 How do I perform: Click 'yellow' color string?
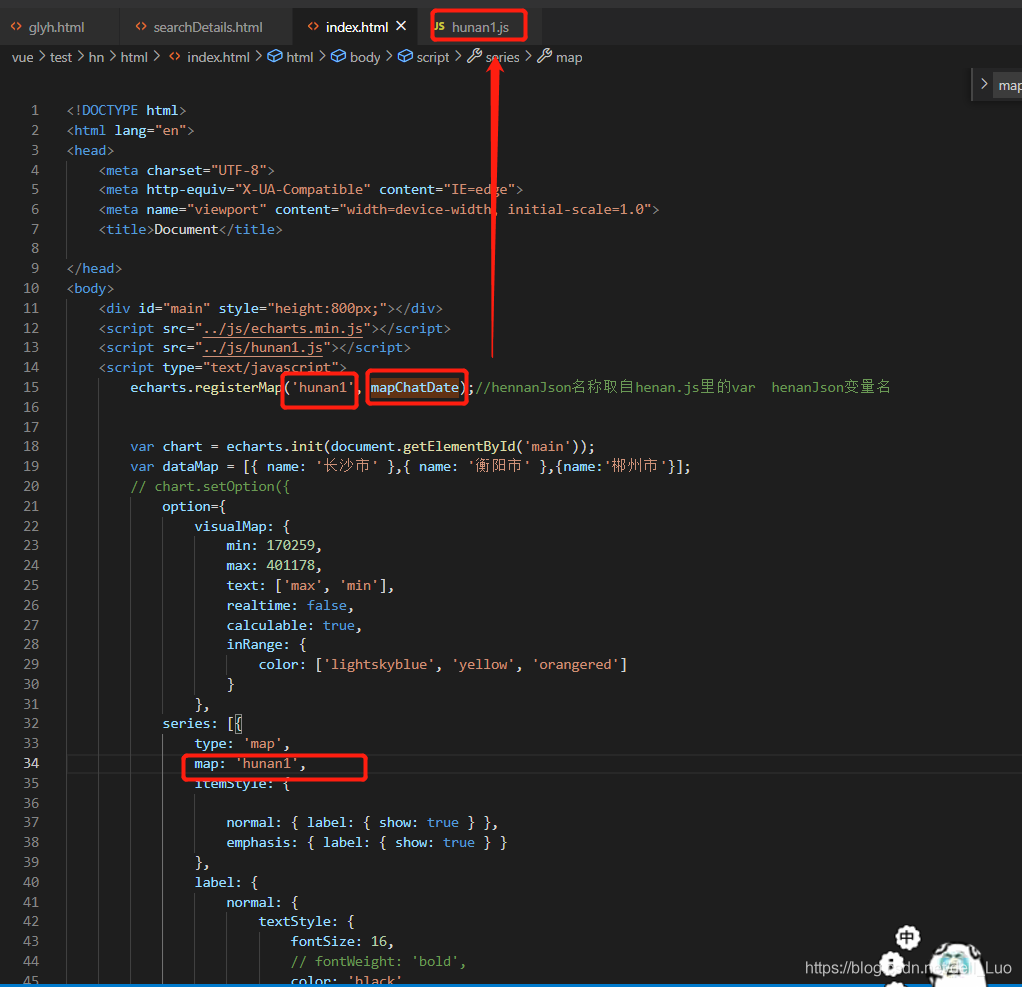483,664
